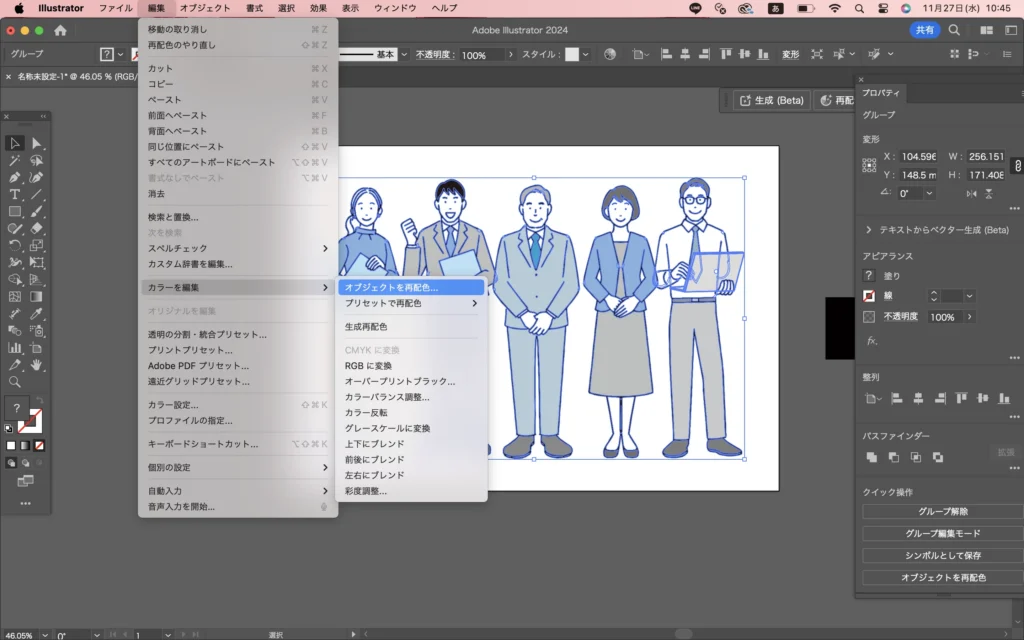Open the rotation angle dropdown
Viewport: 1024px width, 640px height.
coord(930,194)
